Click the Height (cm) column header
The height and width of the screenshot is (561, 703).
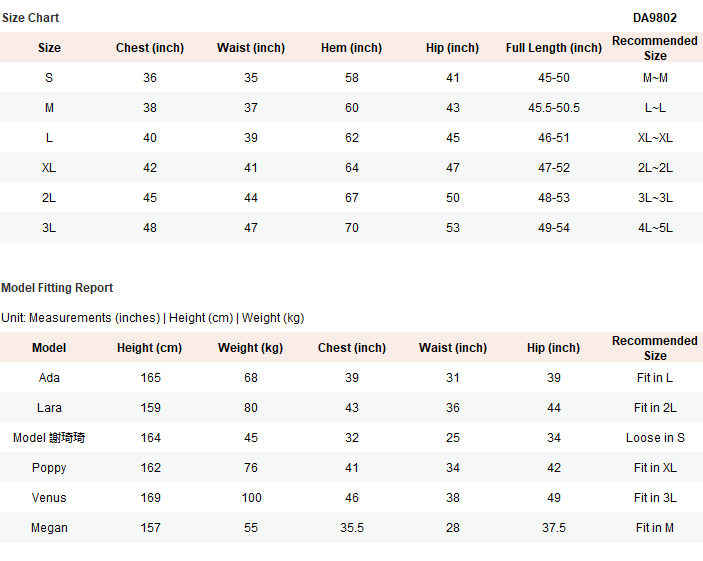pos(149,348)
